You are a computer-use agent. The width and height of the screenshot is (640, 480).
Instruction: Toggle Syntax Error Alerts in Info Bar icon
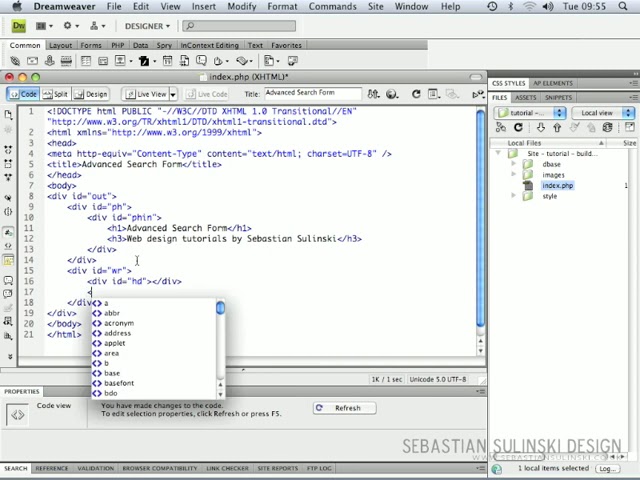tap(8, 260)
